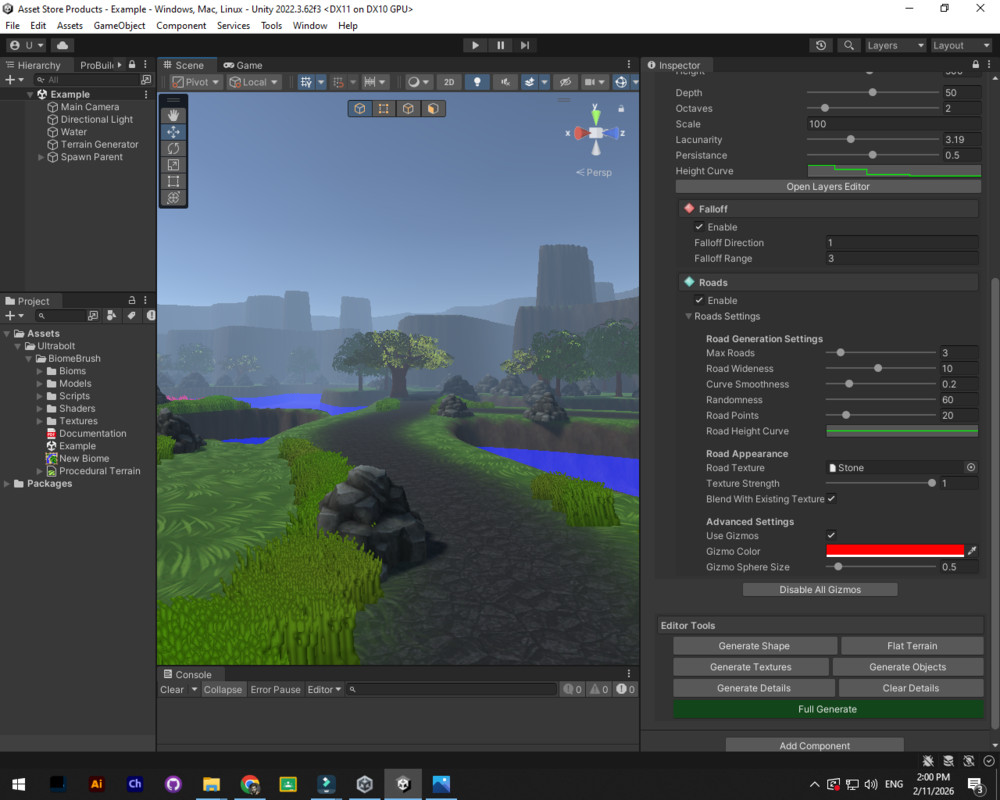Click the Project search by label icon

(x=131, y=315)
